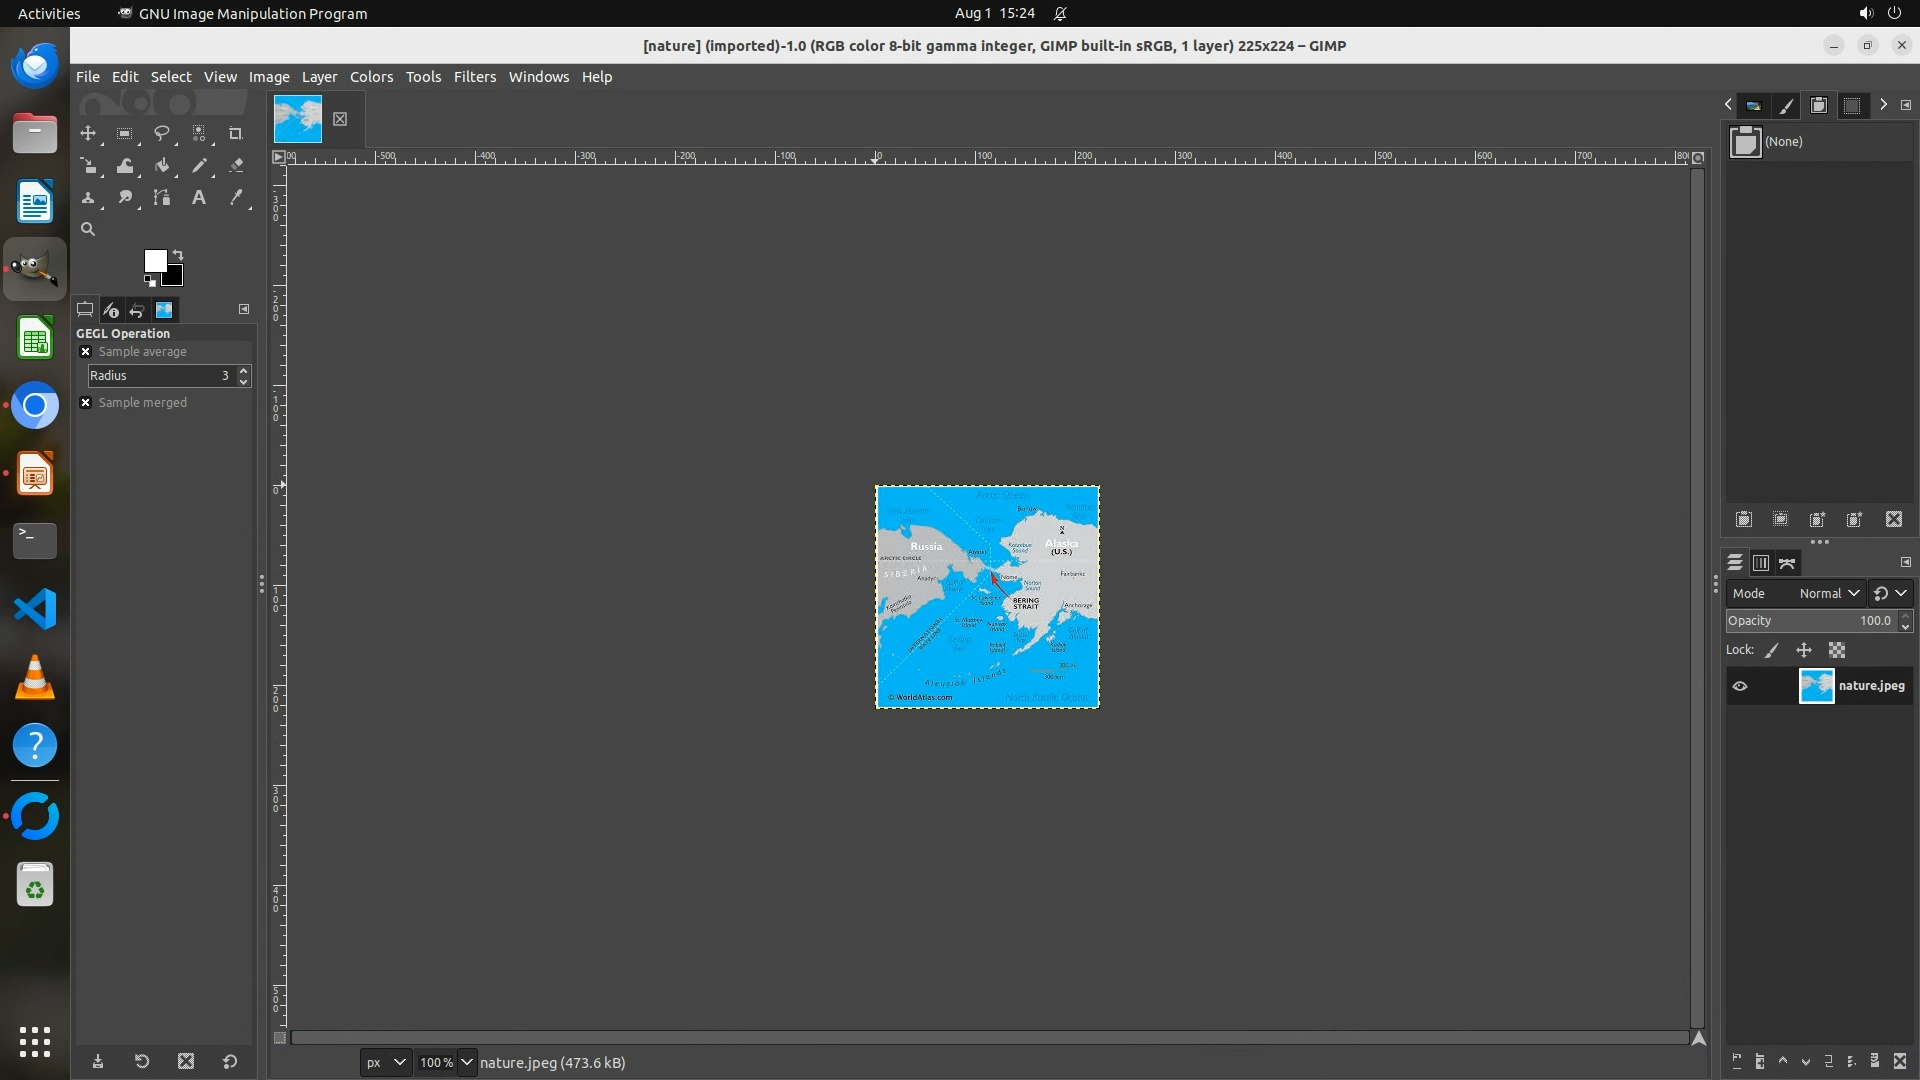Select the Move tool
The height and width of the screenshot is (1080, 1920).
point(88,133)
